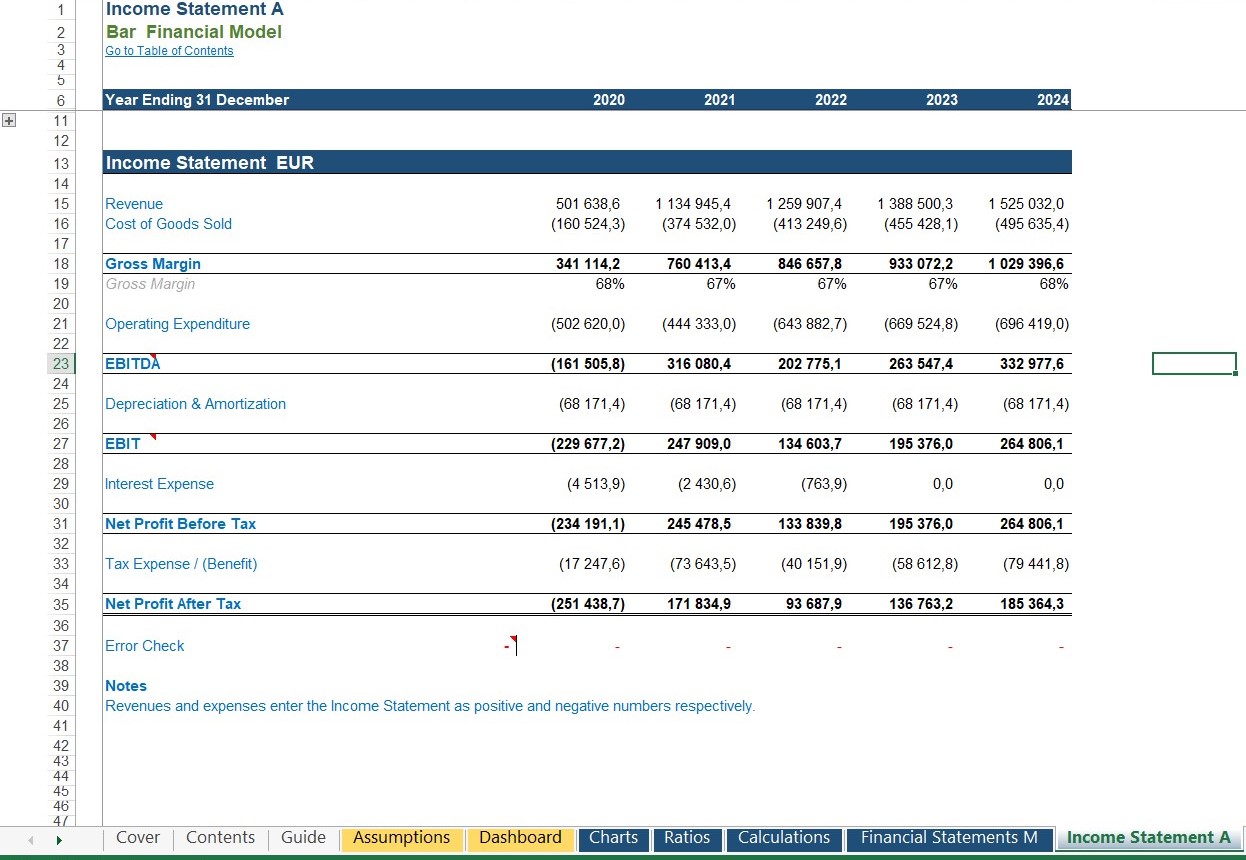The height and width of the screenshot is (860, 1246).
Task: Select 2023 Tax Expense (58 612,8)
Action: coord(925,564)
